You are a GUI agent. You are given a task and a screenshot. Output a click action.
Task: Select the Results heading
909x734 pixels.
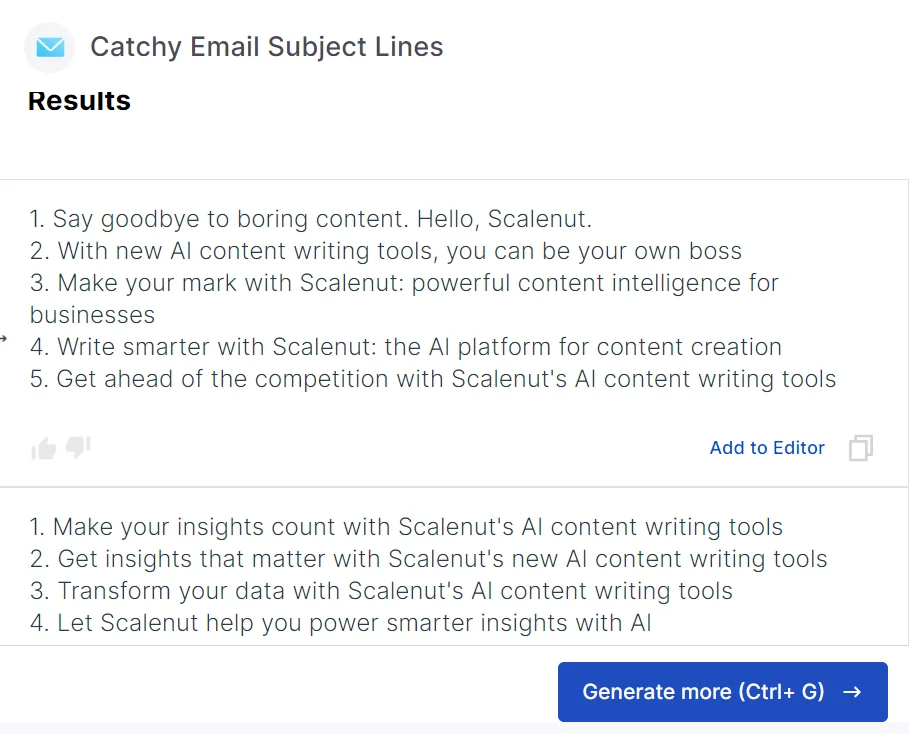[x=79, y=100]
